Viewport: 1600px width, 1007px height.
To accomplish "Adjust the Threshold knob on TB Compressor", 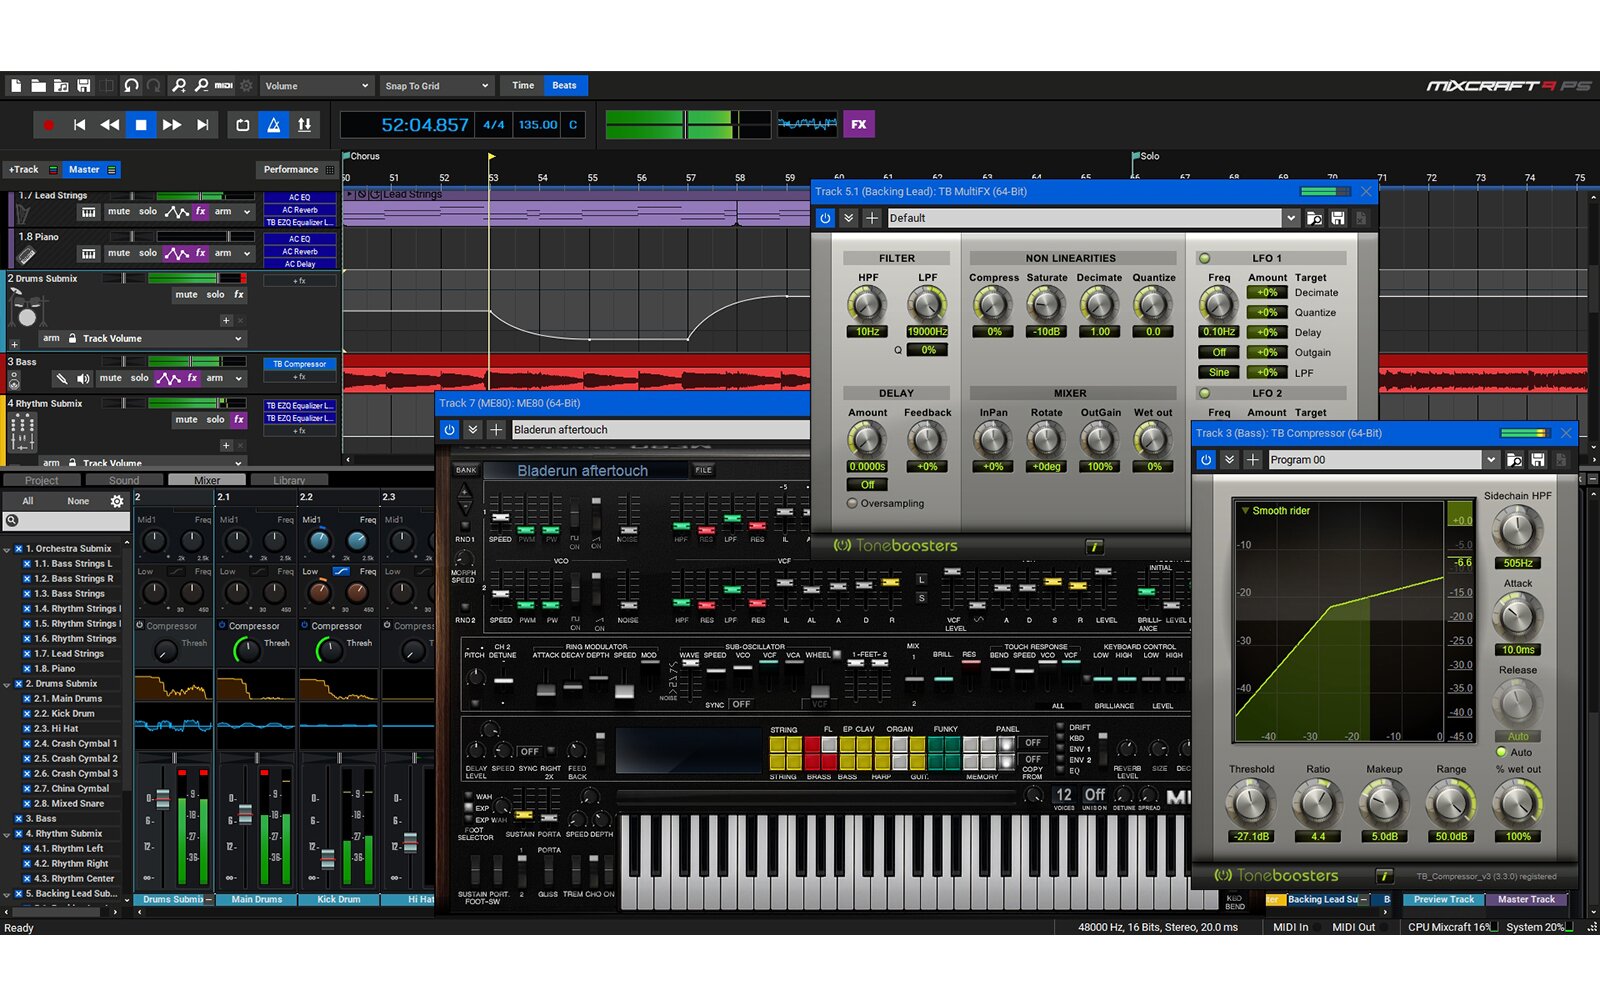I will (x=1250, y=802).
